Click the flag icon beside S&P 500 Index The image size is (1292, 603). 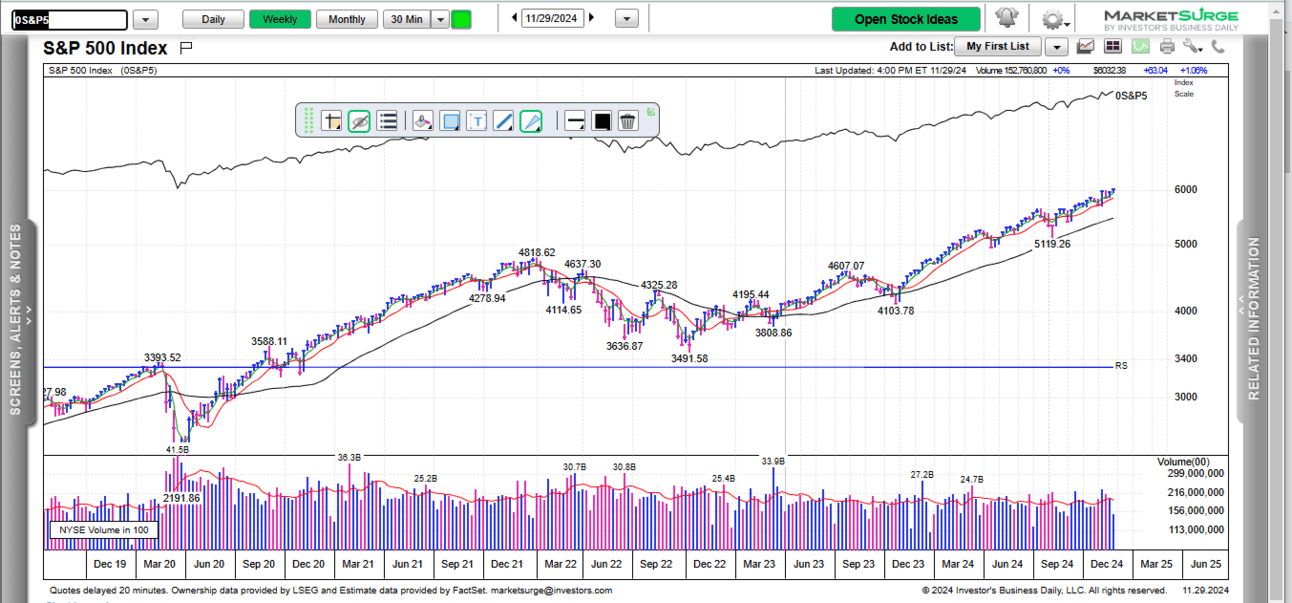point(186,48)
